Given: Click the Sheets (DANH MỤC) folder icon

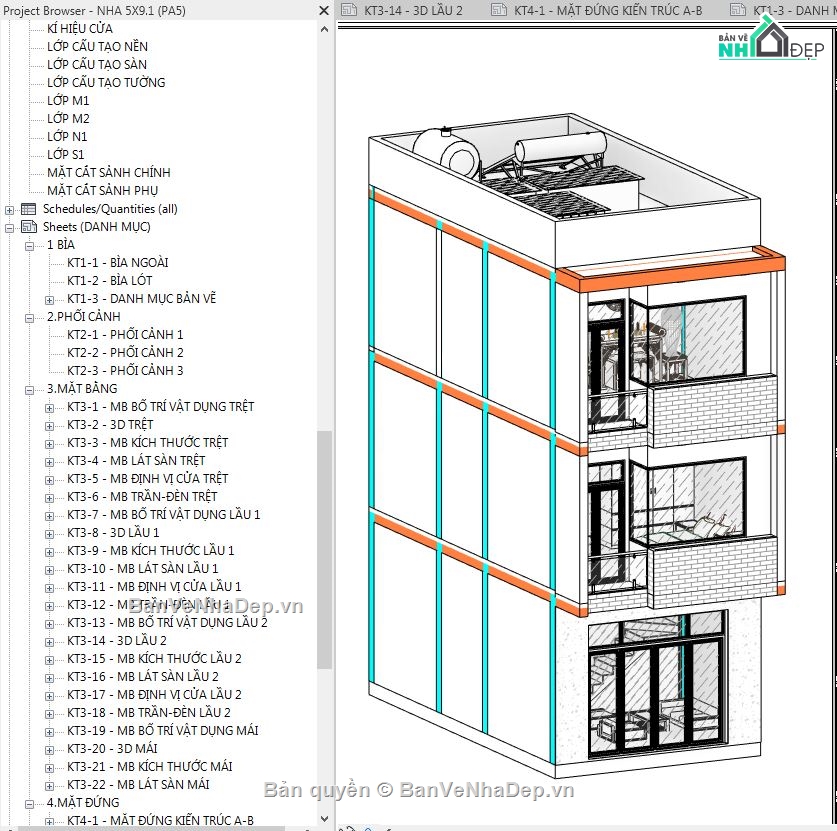Looking at the screenshot, I should pos(27,227).
